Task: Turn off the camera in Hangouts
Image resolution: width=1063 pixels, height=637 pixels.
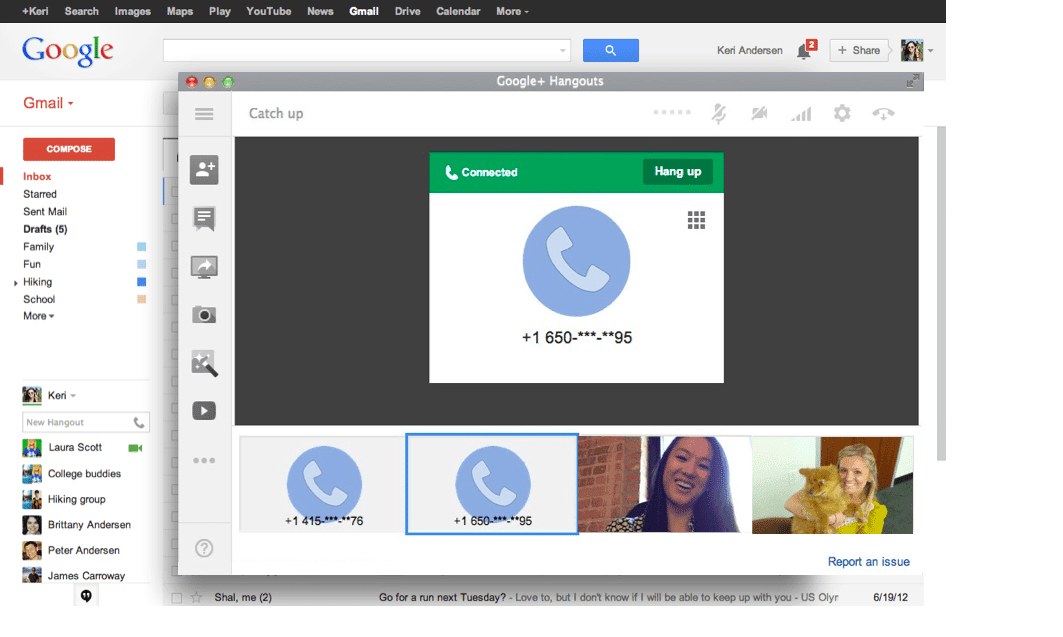Action: click(x=759, y=113)
